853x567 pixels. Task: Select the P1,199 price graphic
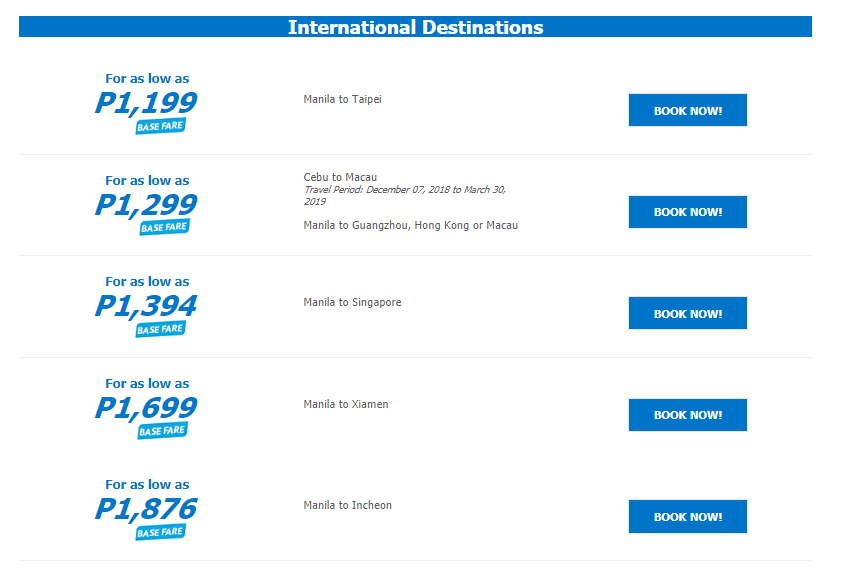point(146,103)
